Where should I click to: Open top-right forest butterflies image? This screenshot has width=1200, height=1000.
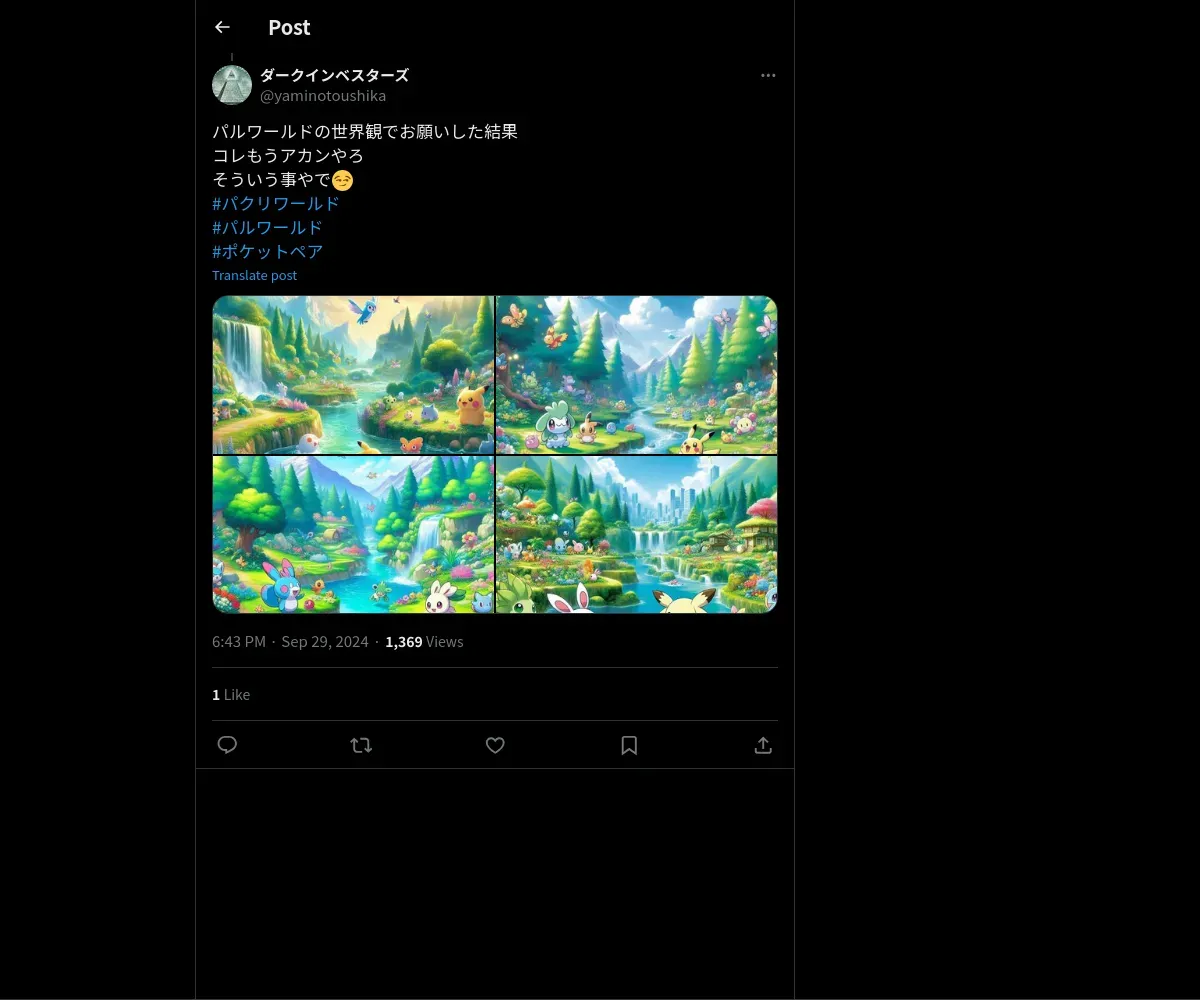point(637,375)
